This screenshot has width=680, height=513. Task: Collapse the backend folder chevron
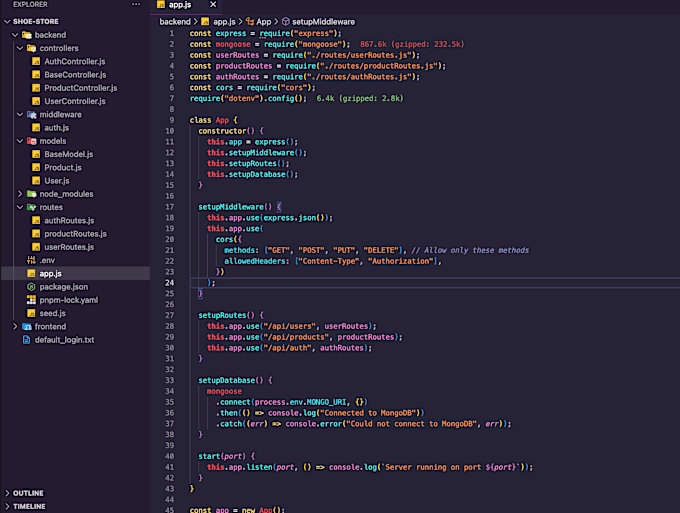point(15,35)
